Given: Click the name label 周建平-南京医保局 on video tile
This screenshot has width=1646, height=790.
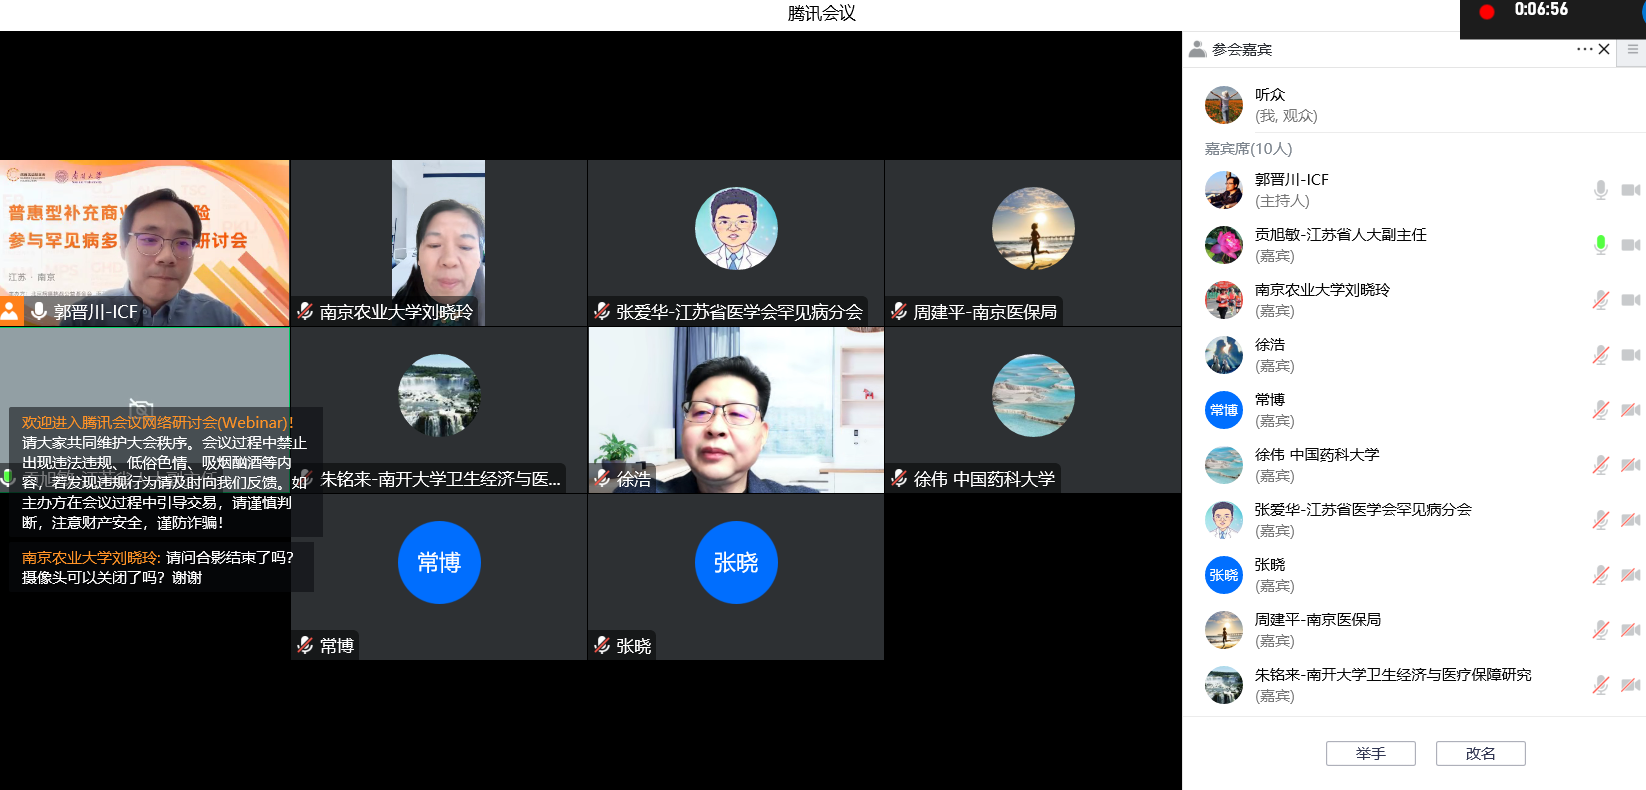Looking at the screenshot, I should 985,312.
